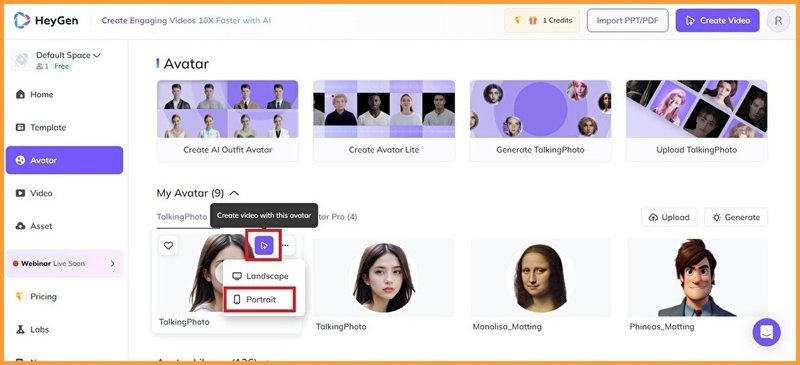Click the Home house icon
Image resolution: width=800 pixels, height=365 pixels.
pos(20,94)
